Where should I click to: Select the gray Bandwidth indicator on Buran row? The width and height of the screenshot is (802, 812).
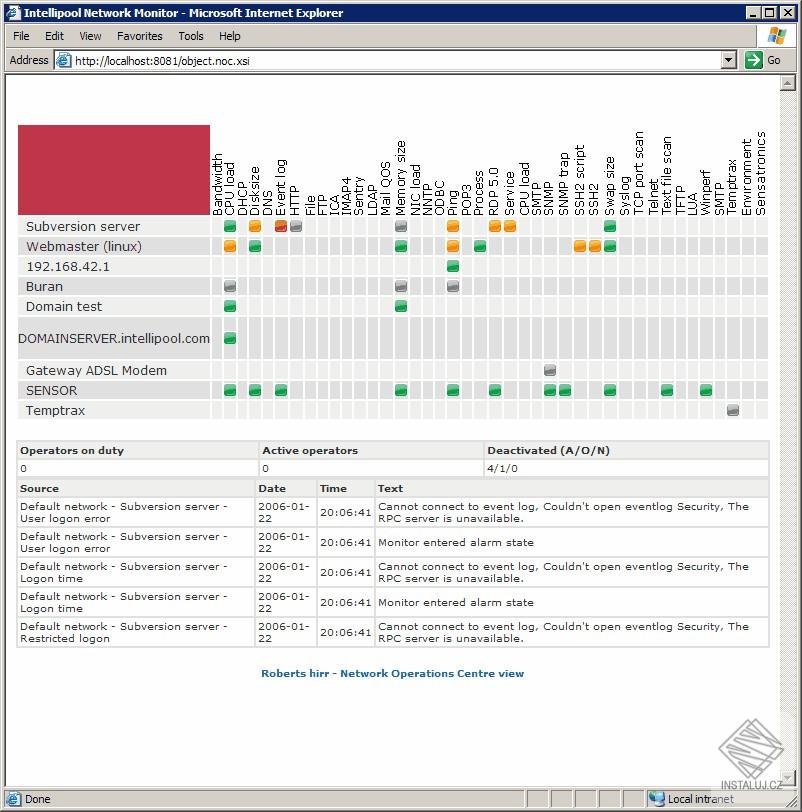pos(230,286)
